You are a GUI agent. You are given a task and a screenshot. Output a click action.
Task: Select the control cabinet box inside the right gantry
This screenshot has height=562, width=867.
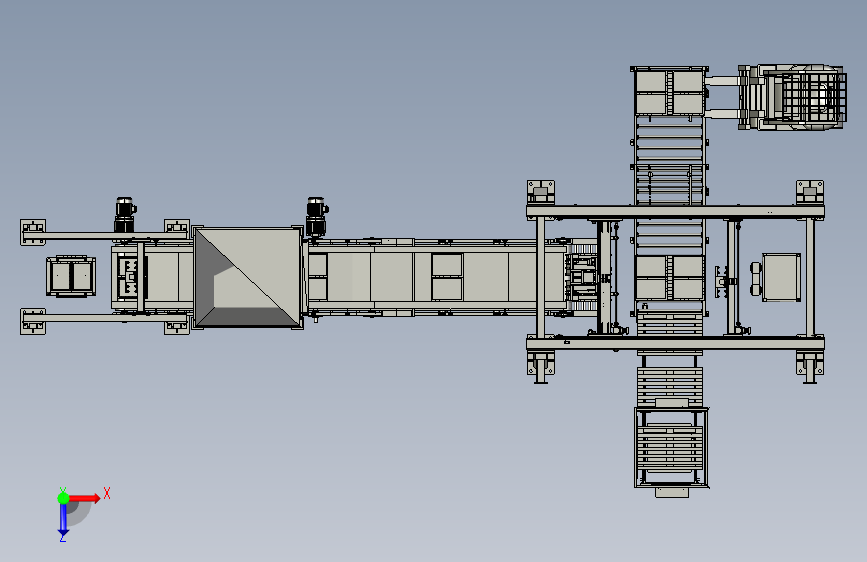pos(781,277)
